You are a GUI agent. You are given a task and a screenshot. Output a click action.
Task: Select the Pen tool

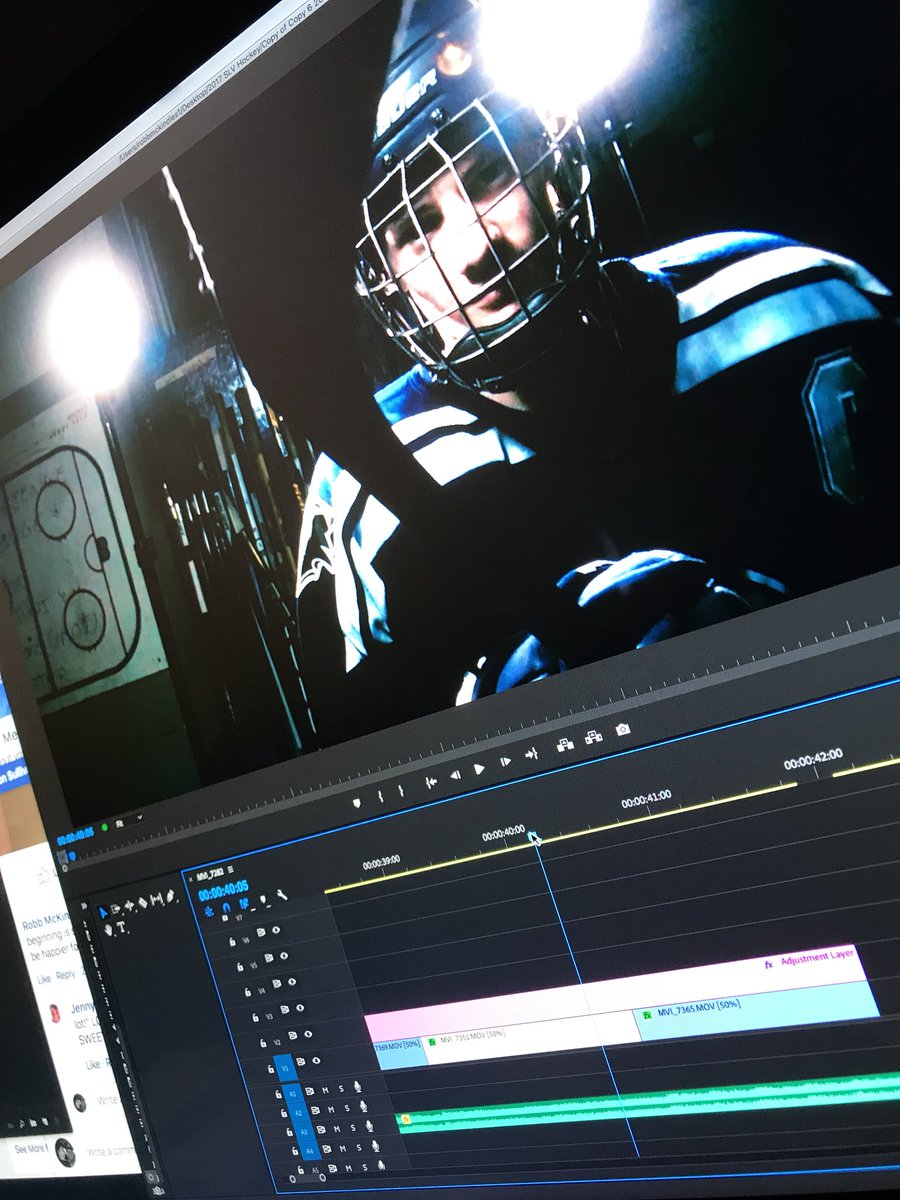pos(170,897)
